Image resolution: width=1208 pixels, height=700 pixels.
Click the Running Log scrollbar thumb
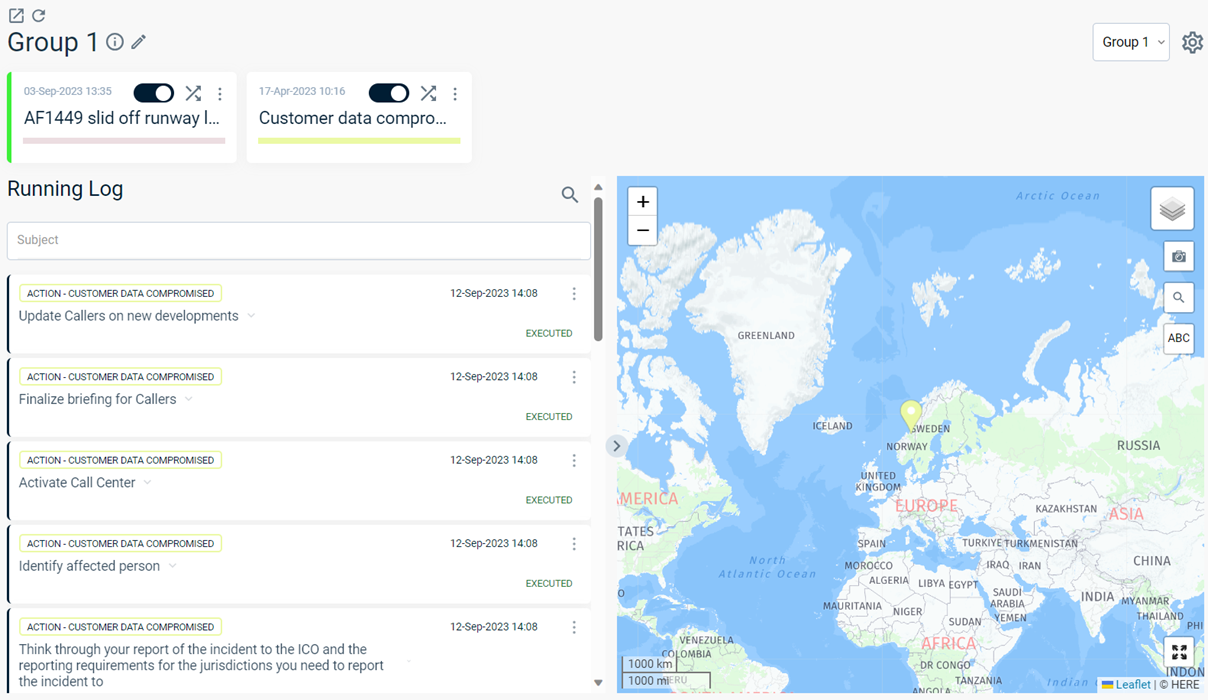[598, 268]
